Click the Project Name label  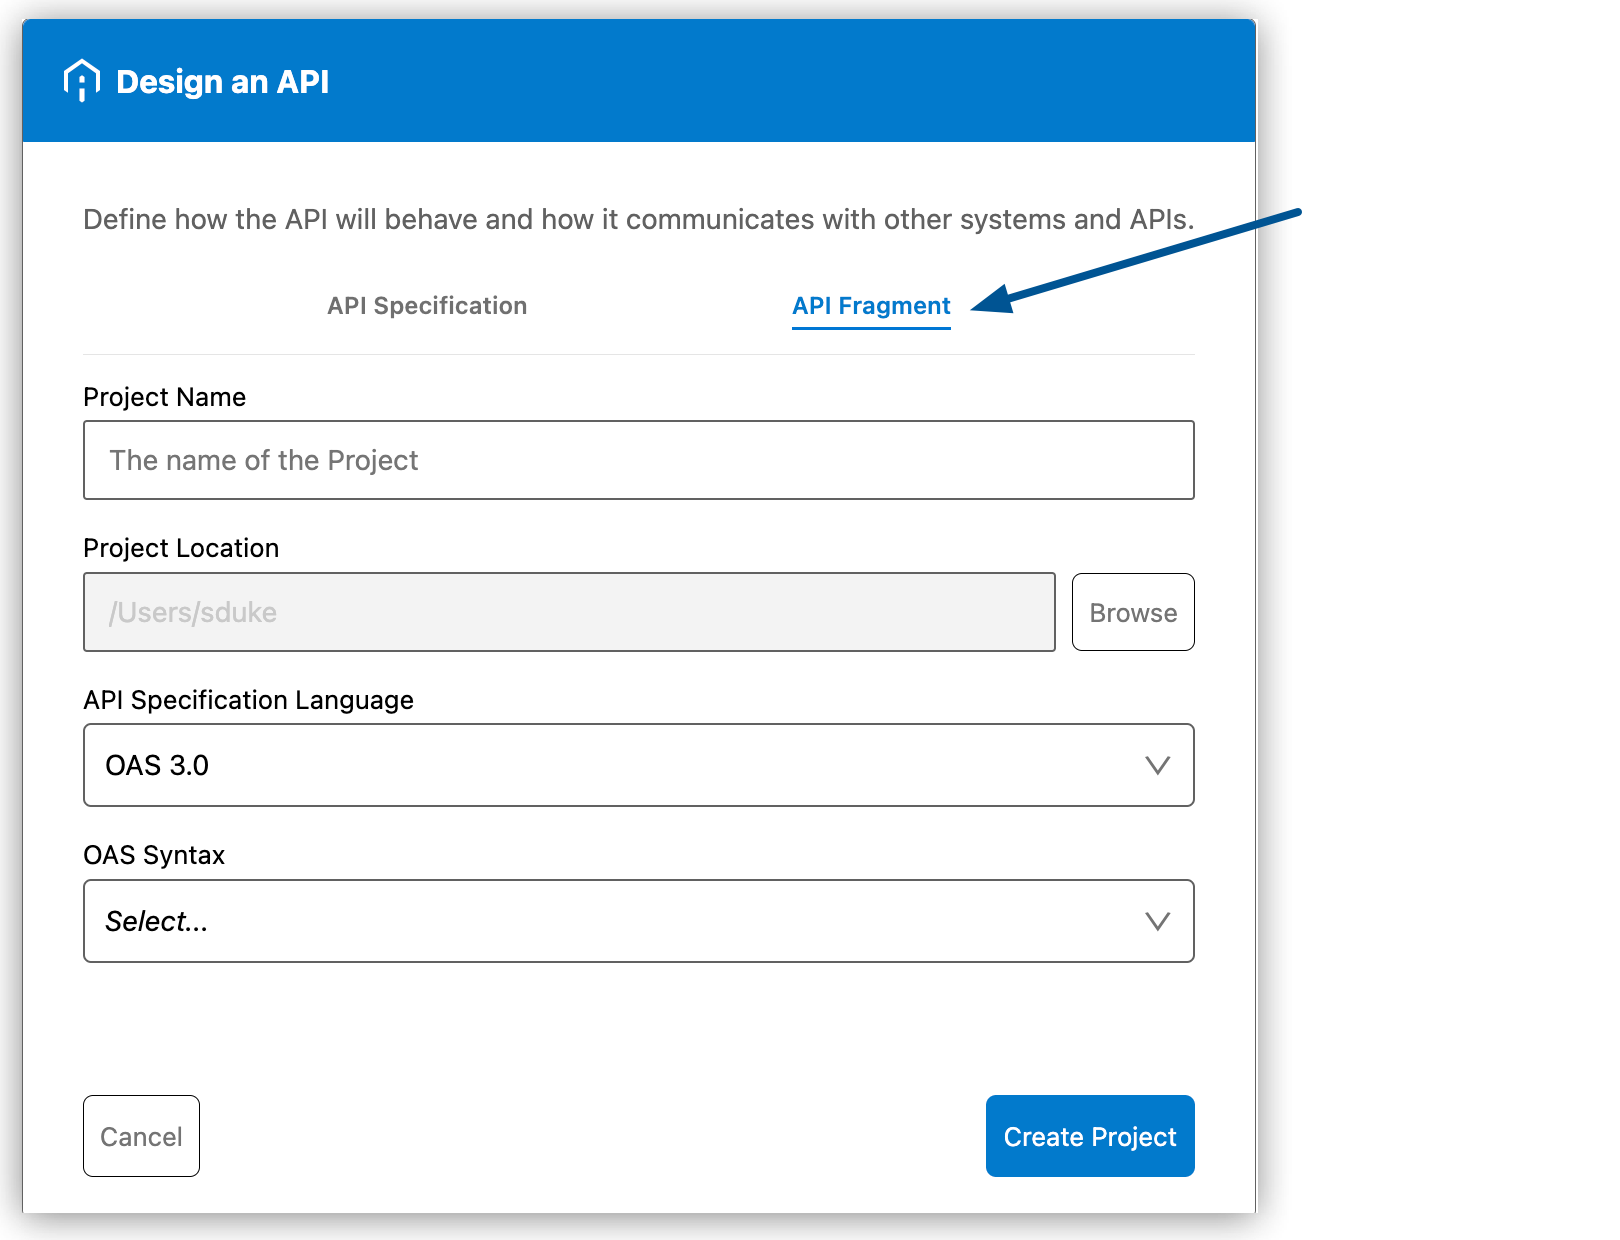point(164,397)
